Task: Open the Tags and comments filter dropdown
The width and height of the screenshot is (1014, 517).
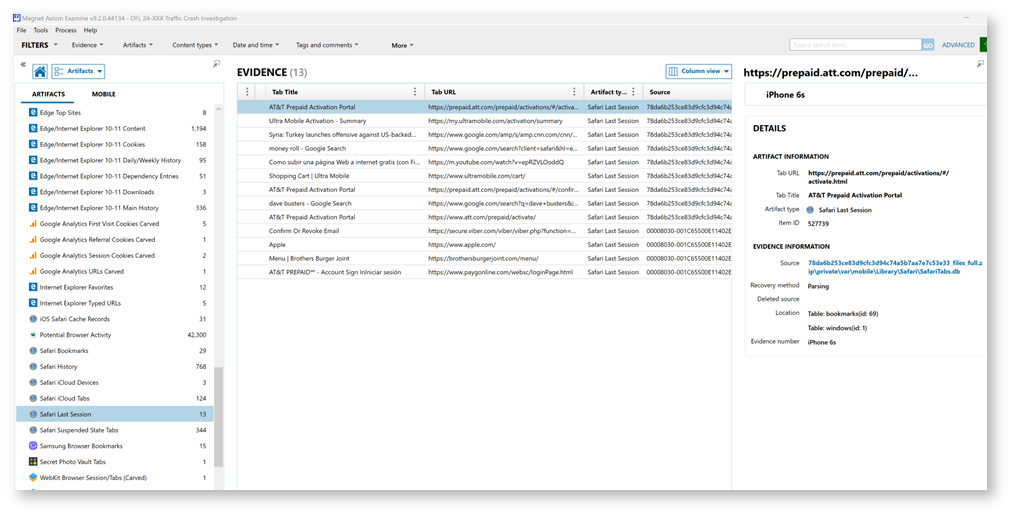Action: point(327,45)
